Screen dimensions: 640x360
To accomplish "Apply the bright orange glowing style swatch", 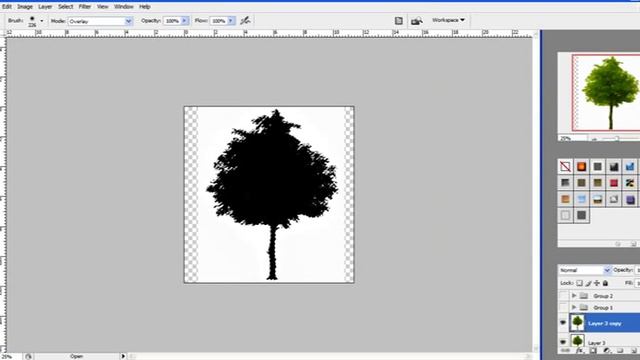I will (x=582, y=167).
